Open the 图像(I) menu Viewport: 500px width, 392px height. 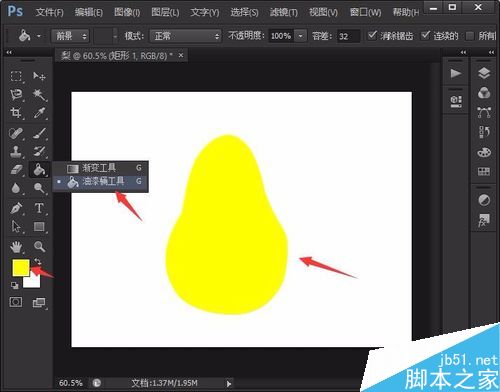click(x=127, y=12)
